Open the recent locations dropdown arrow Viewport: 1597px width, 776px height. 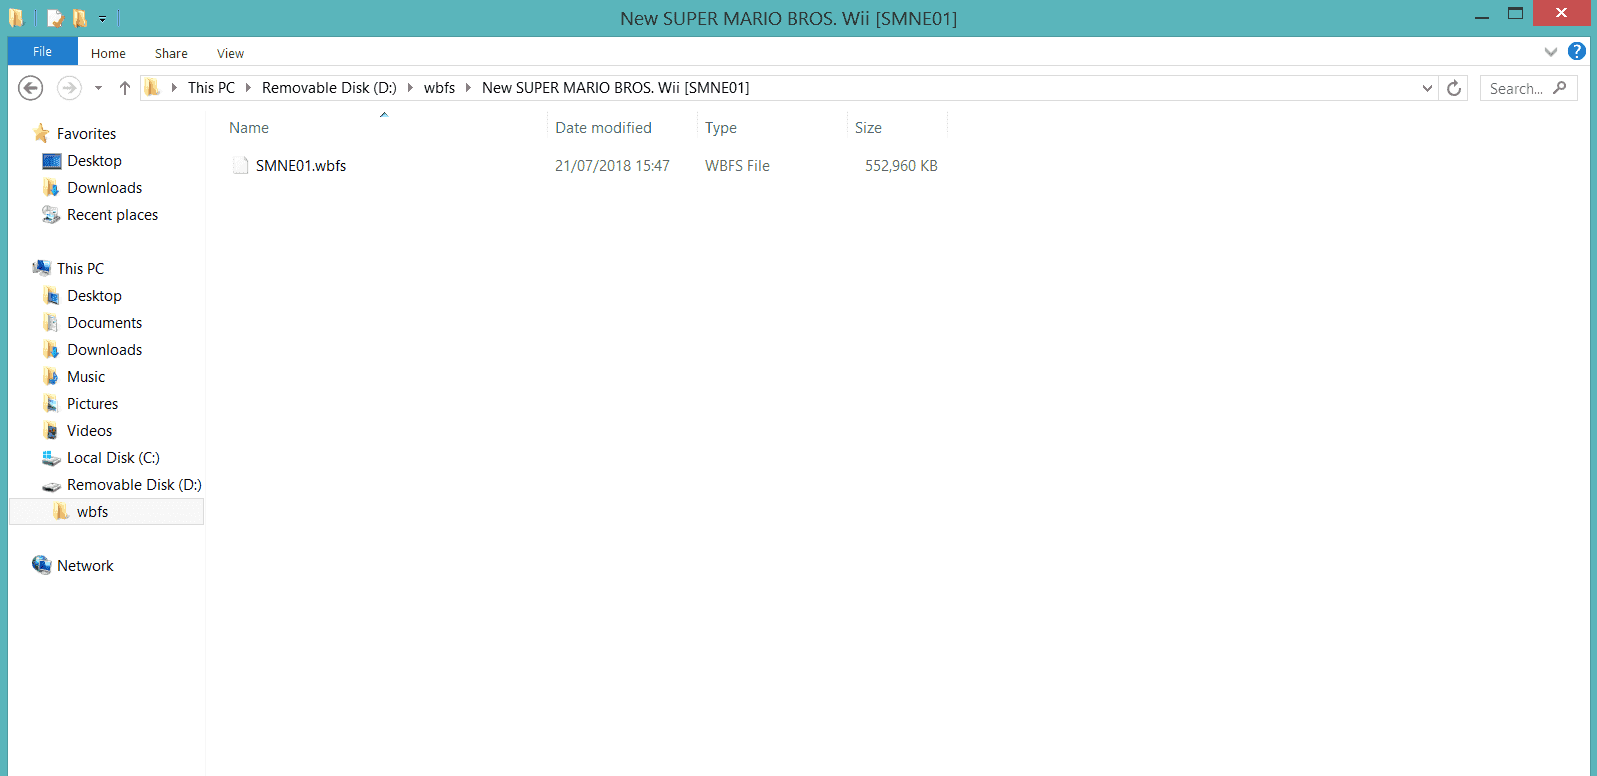(x=98, y=88)
